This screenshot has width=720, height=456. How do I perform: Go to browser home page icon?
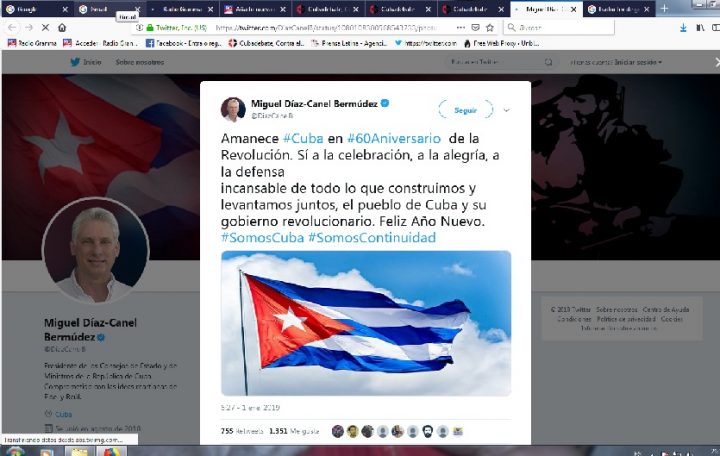click(x=62, y=28)
